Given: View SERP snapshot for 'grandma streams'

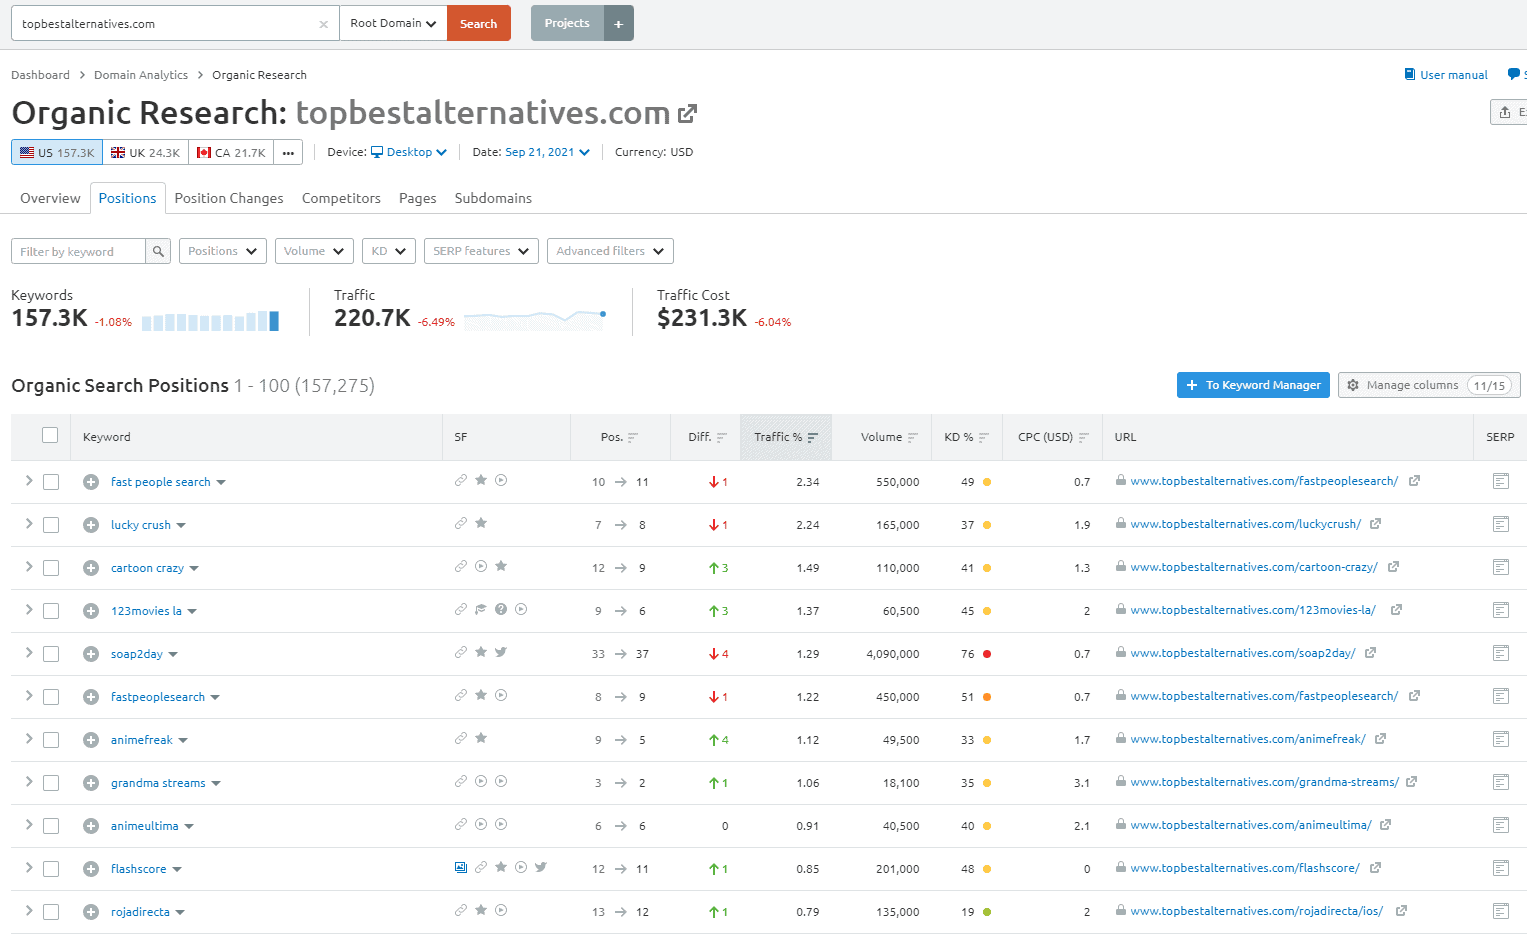Looking at the screenshot, I should tap(1500, 782).
